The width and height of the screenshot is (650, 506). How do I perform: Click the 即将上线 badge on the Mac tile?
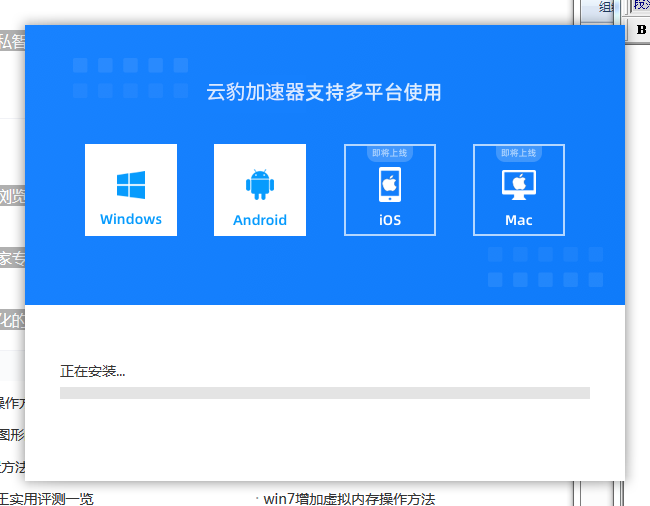pos(519,153)
